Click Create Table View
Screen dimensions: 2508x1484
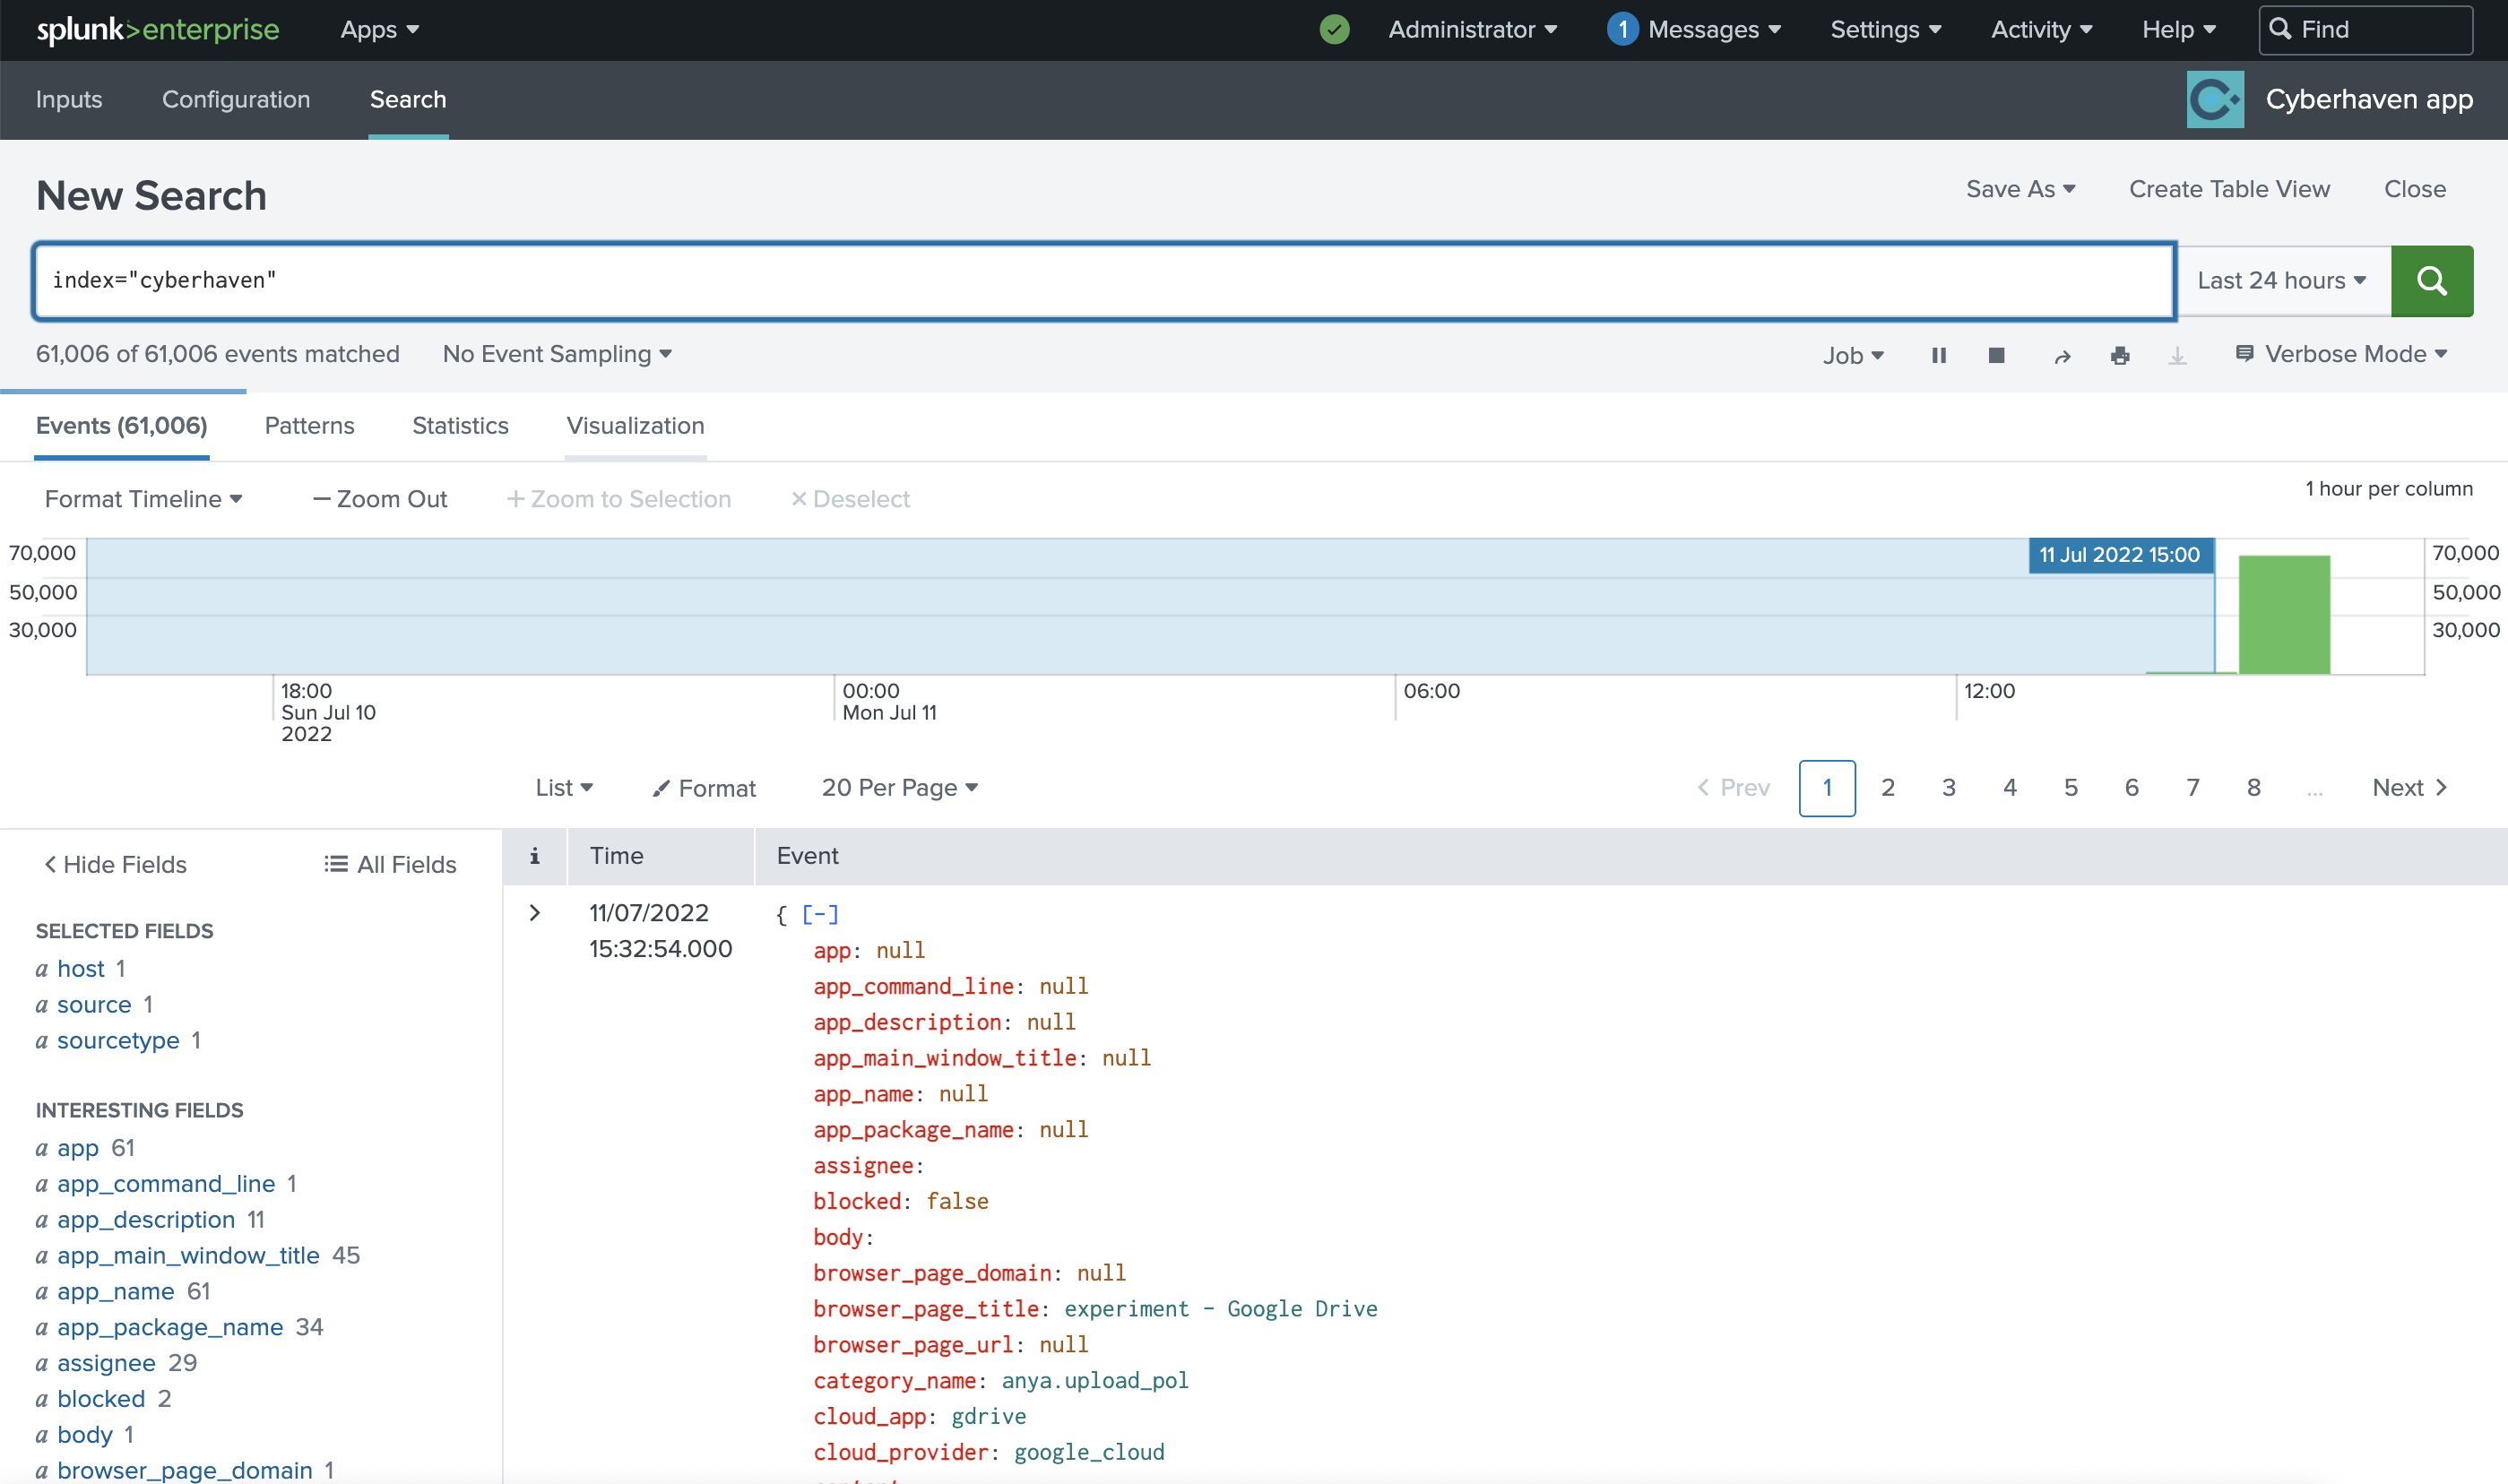click(2229, 189)
